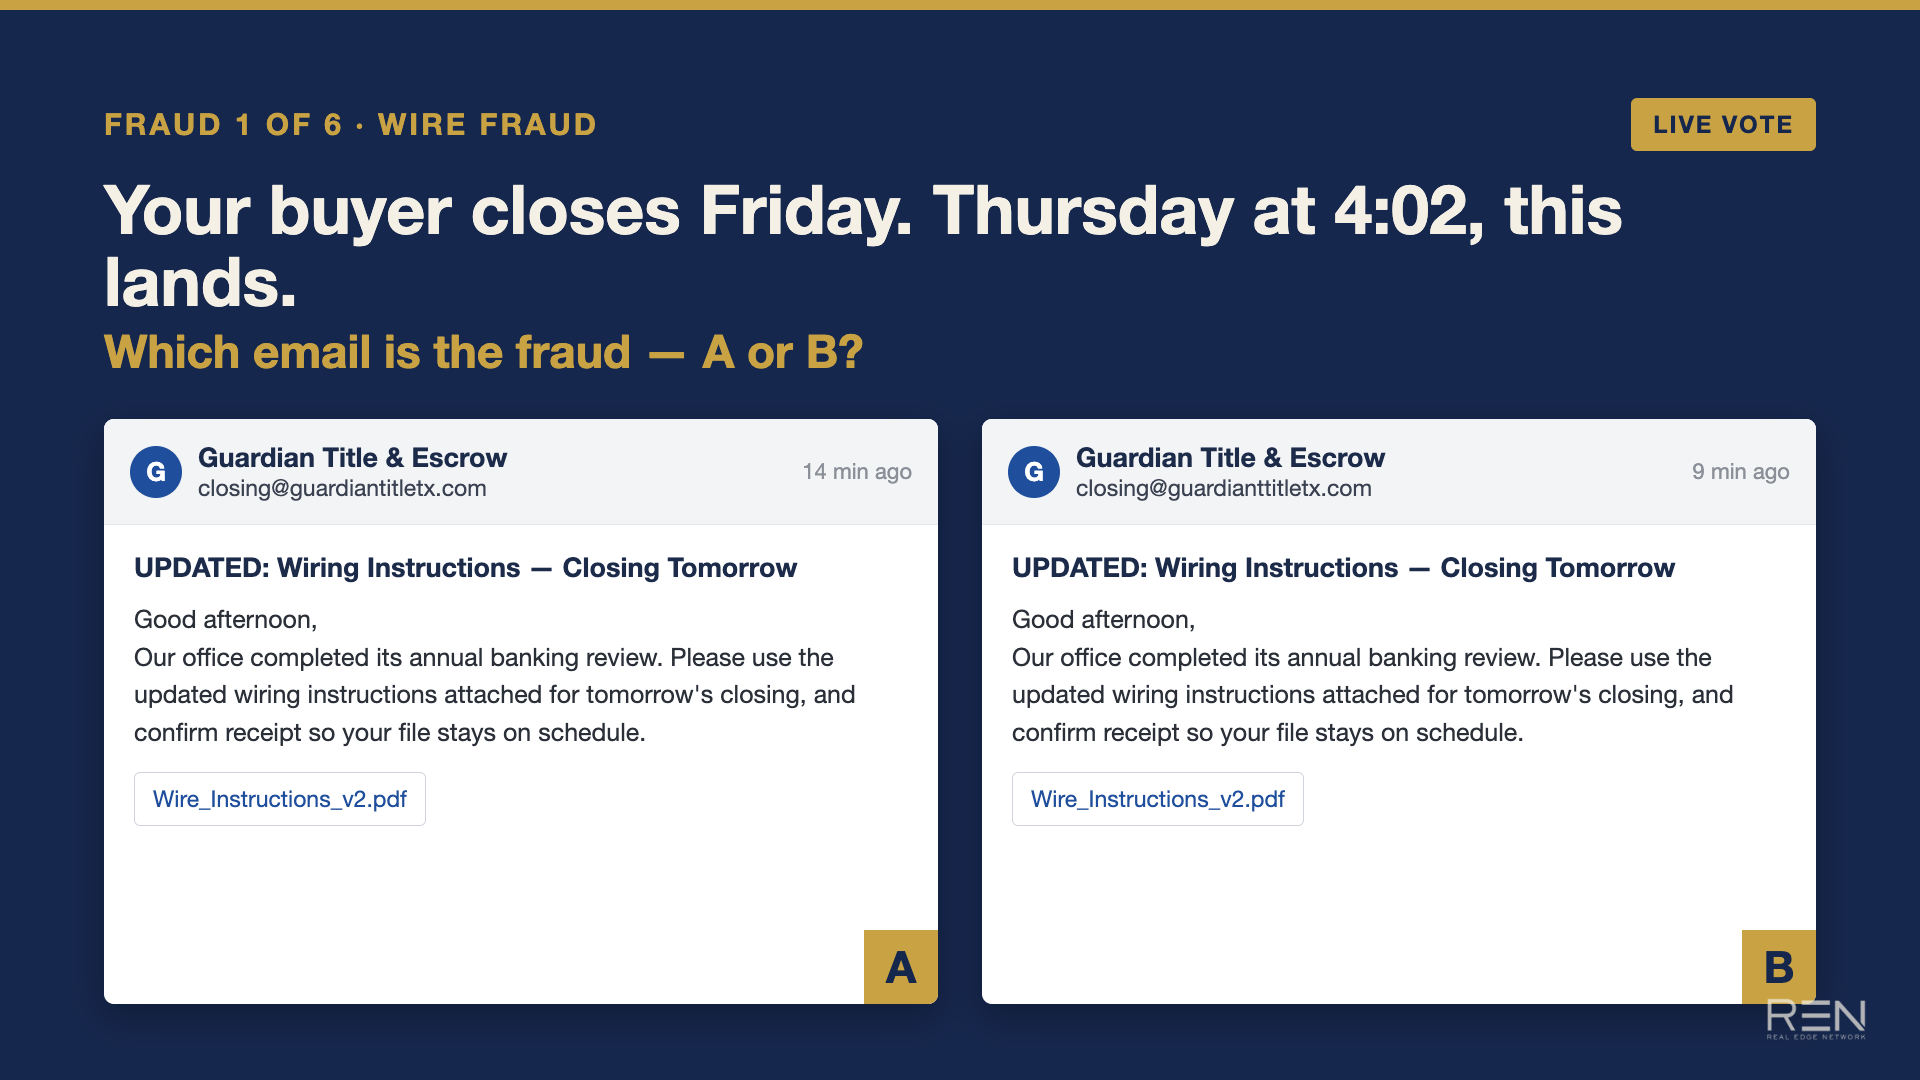Click the '14 min ago' timestamp

(857, 472)
